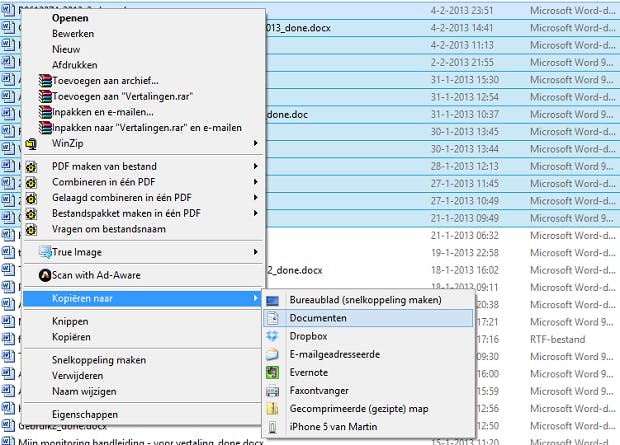Select E-mailgeadresseerde in the submenu
Image resolution: width=620 pixels, height=445 pixels.
pos(335,354)
